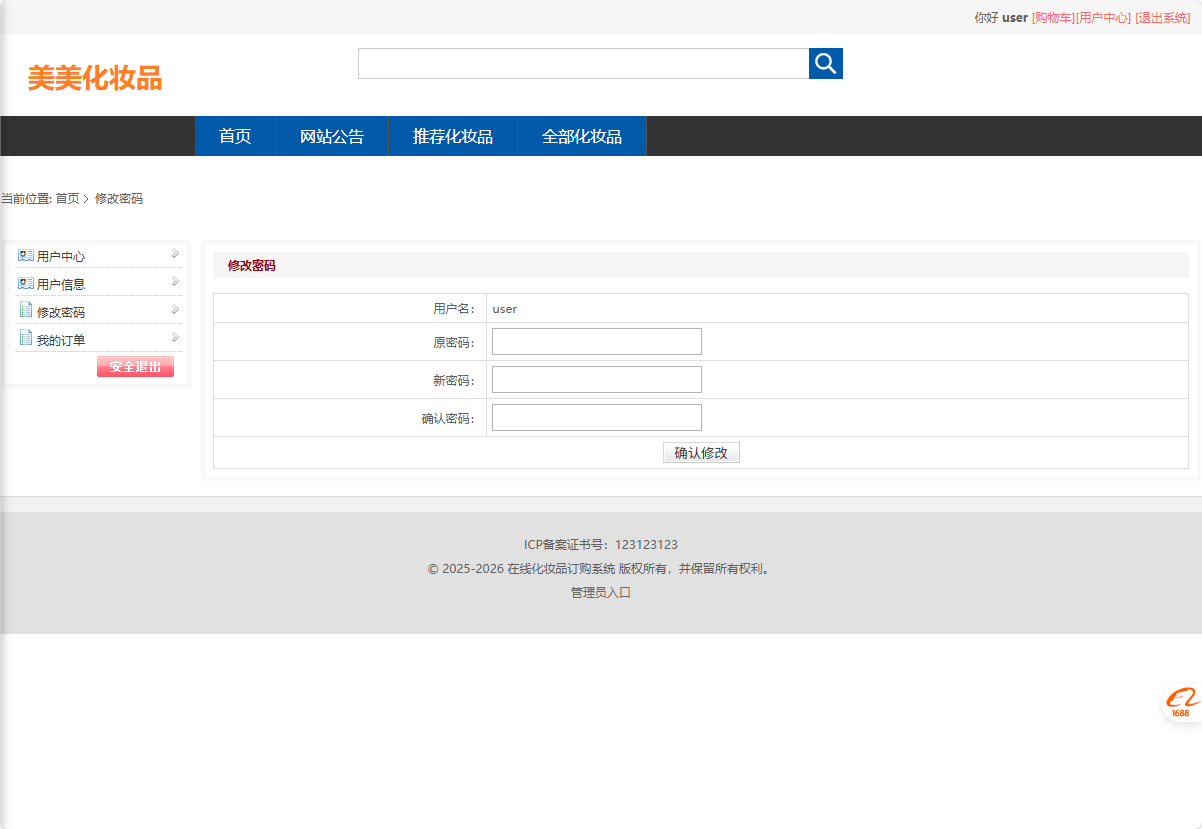Click the document icon beside 修改密码
The height and width of the screenshot is (829, 1202).
[24, 311]
